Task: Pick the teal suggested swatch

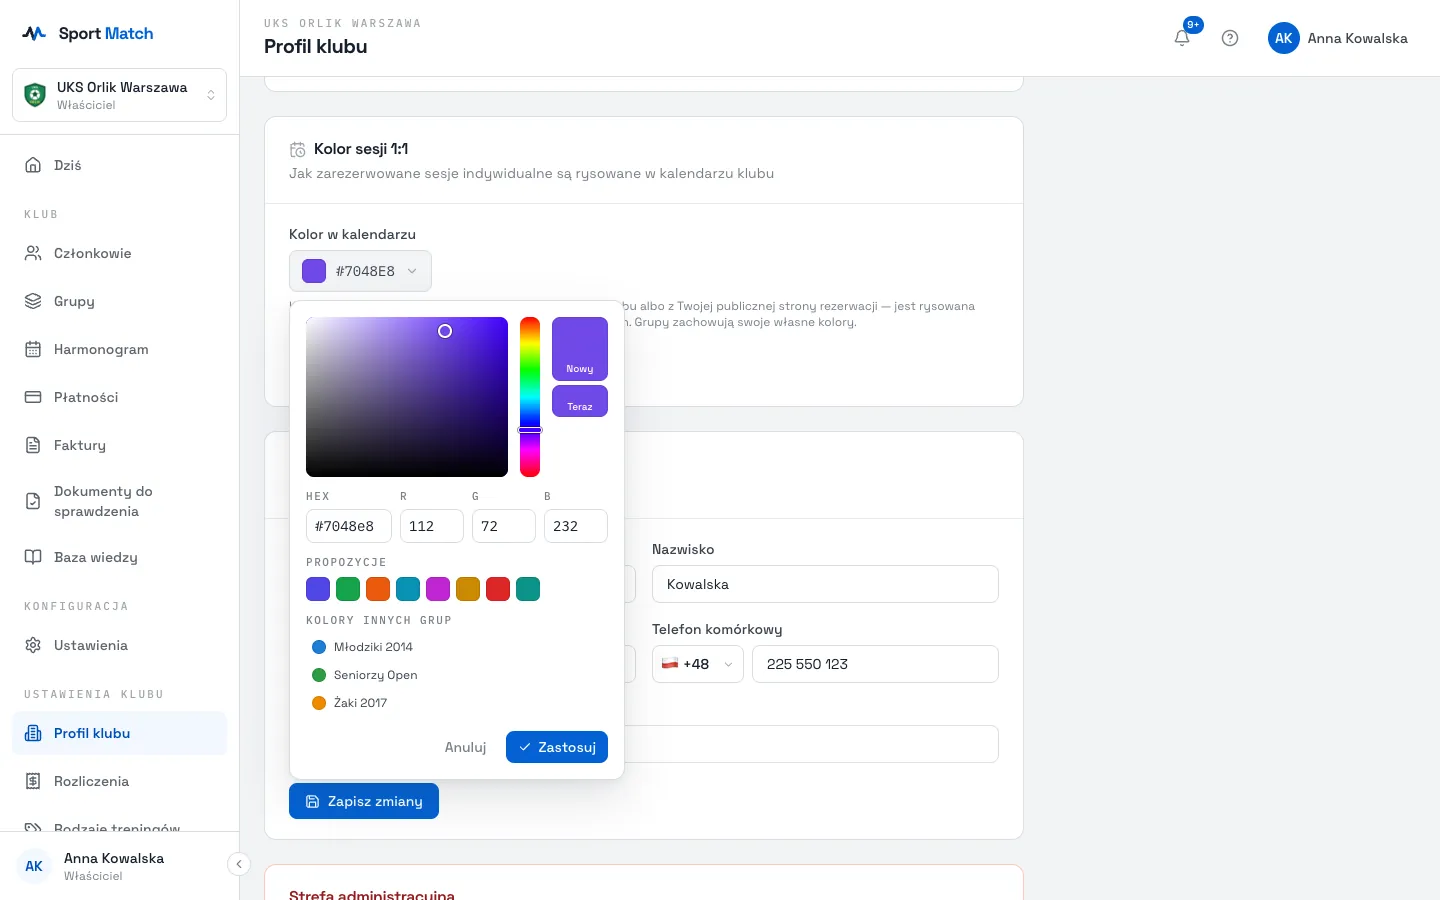Action: point(528,589)
